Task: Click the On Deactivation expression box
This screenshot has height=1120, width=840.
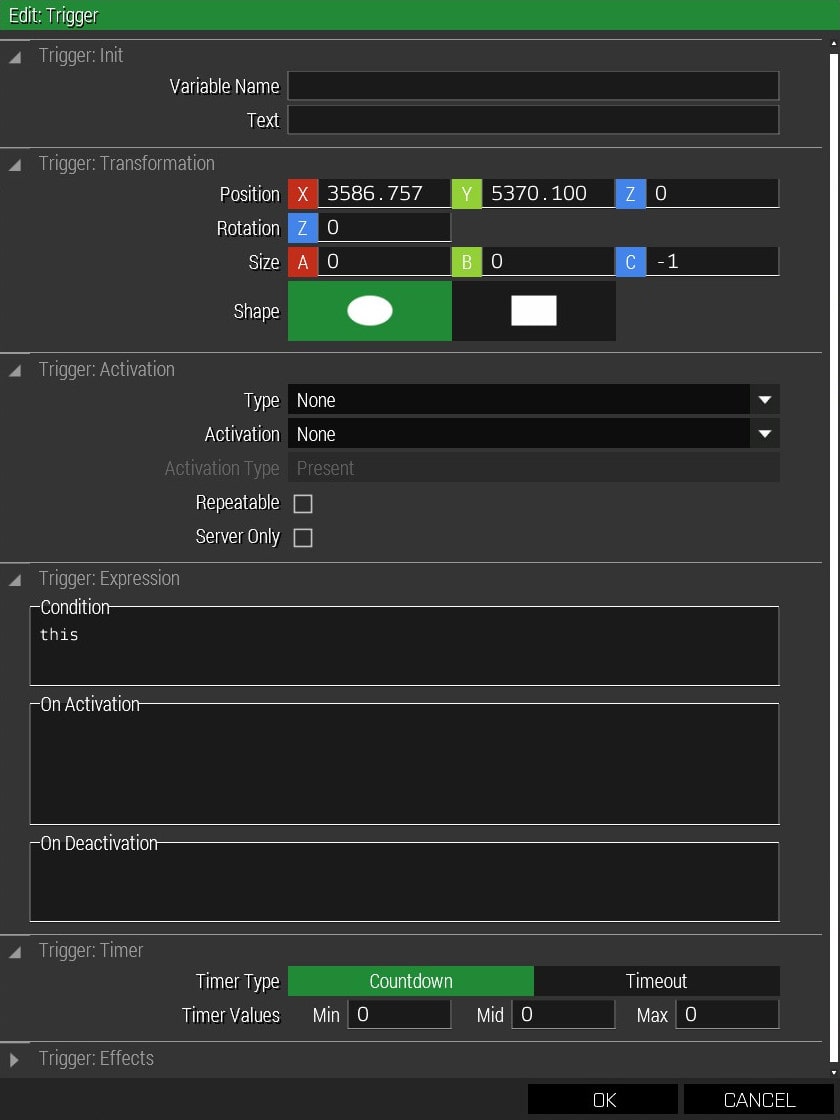Action: (404, 882)
